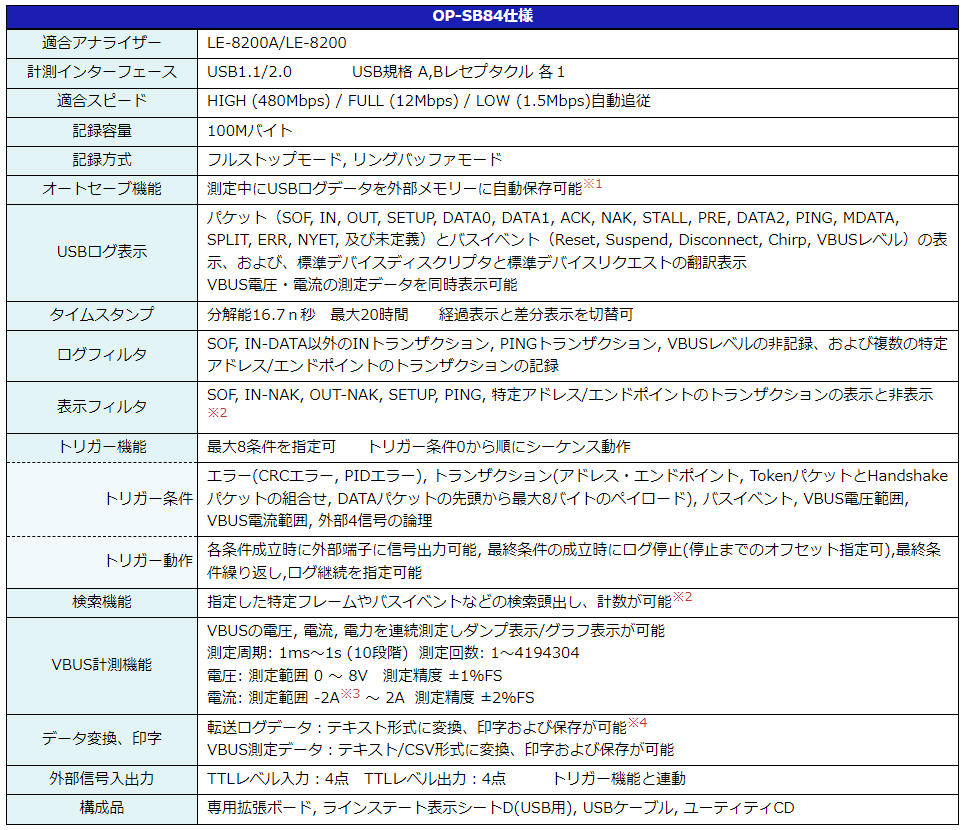Viewport: 967px width, 830px height.
Task: Select the 記録容量 label cell
Action: [x=102, y=131]
